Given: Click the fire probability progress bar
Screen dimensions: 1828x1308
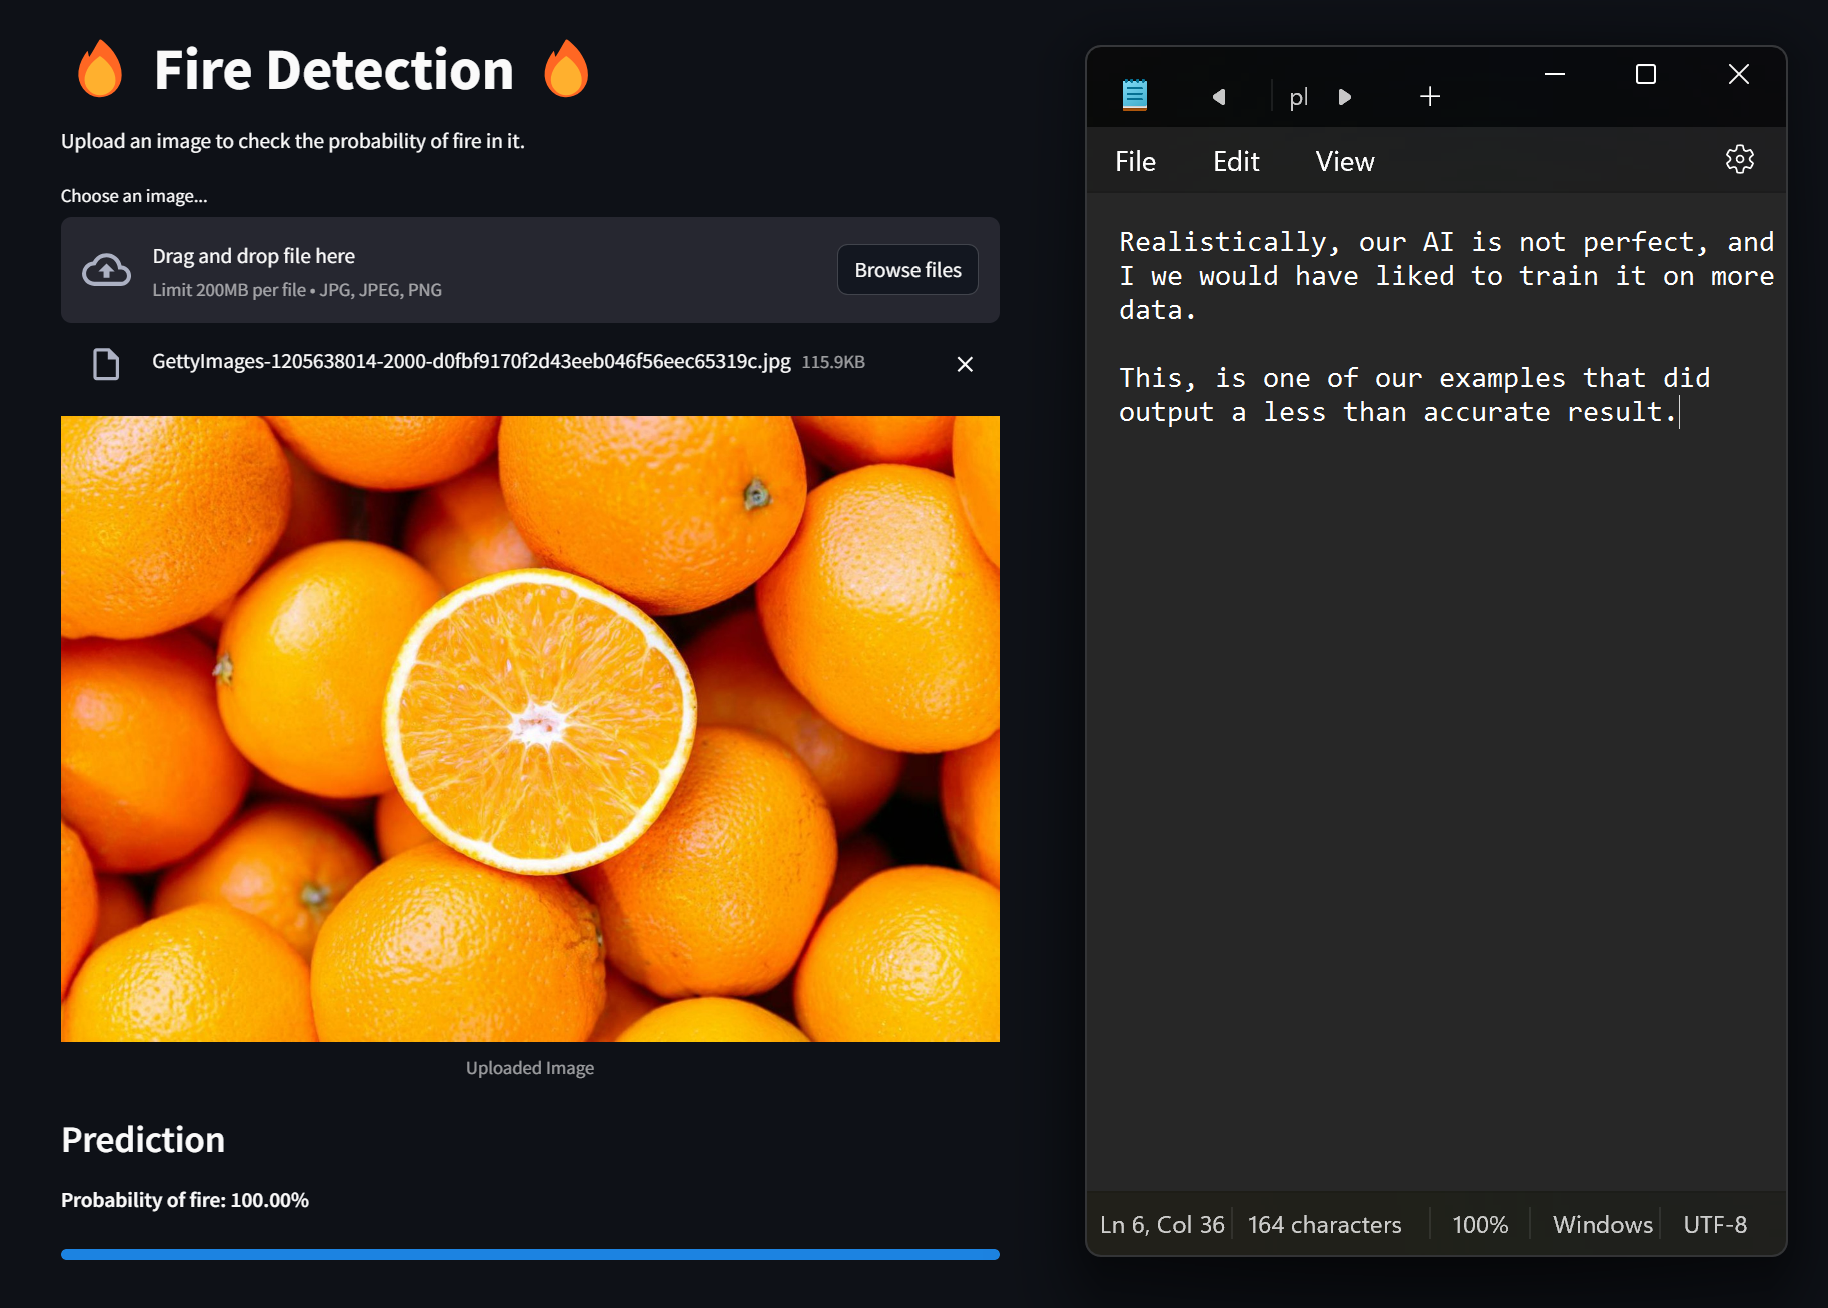Looking at the screenshot, I should coord(530,1254).
